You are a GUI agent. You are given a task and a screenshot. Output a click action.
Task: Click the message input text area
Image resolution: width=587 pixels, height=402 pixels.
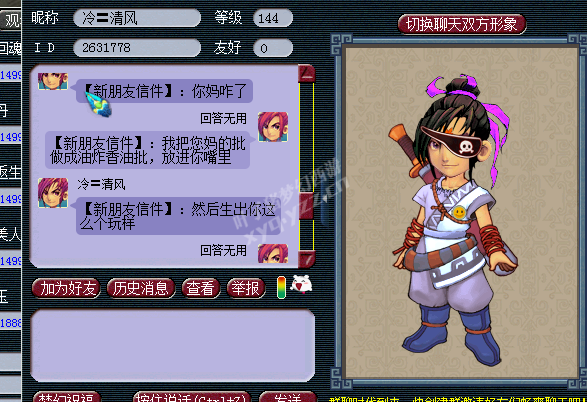[x=173, y=345]
